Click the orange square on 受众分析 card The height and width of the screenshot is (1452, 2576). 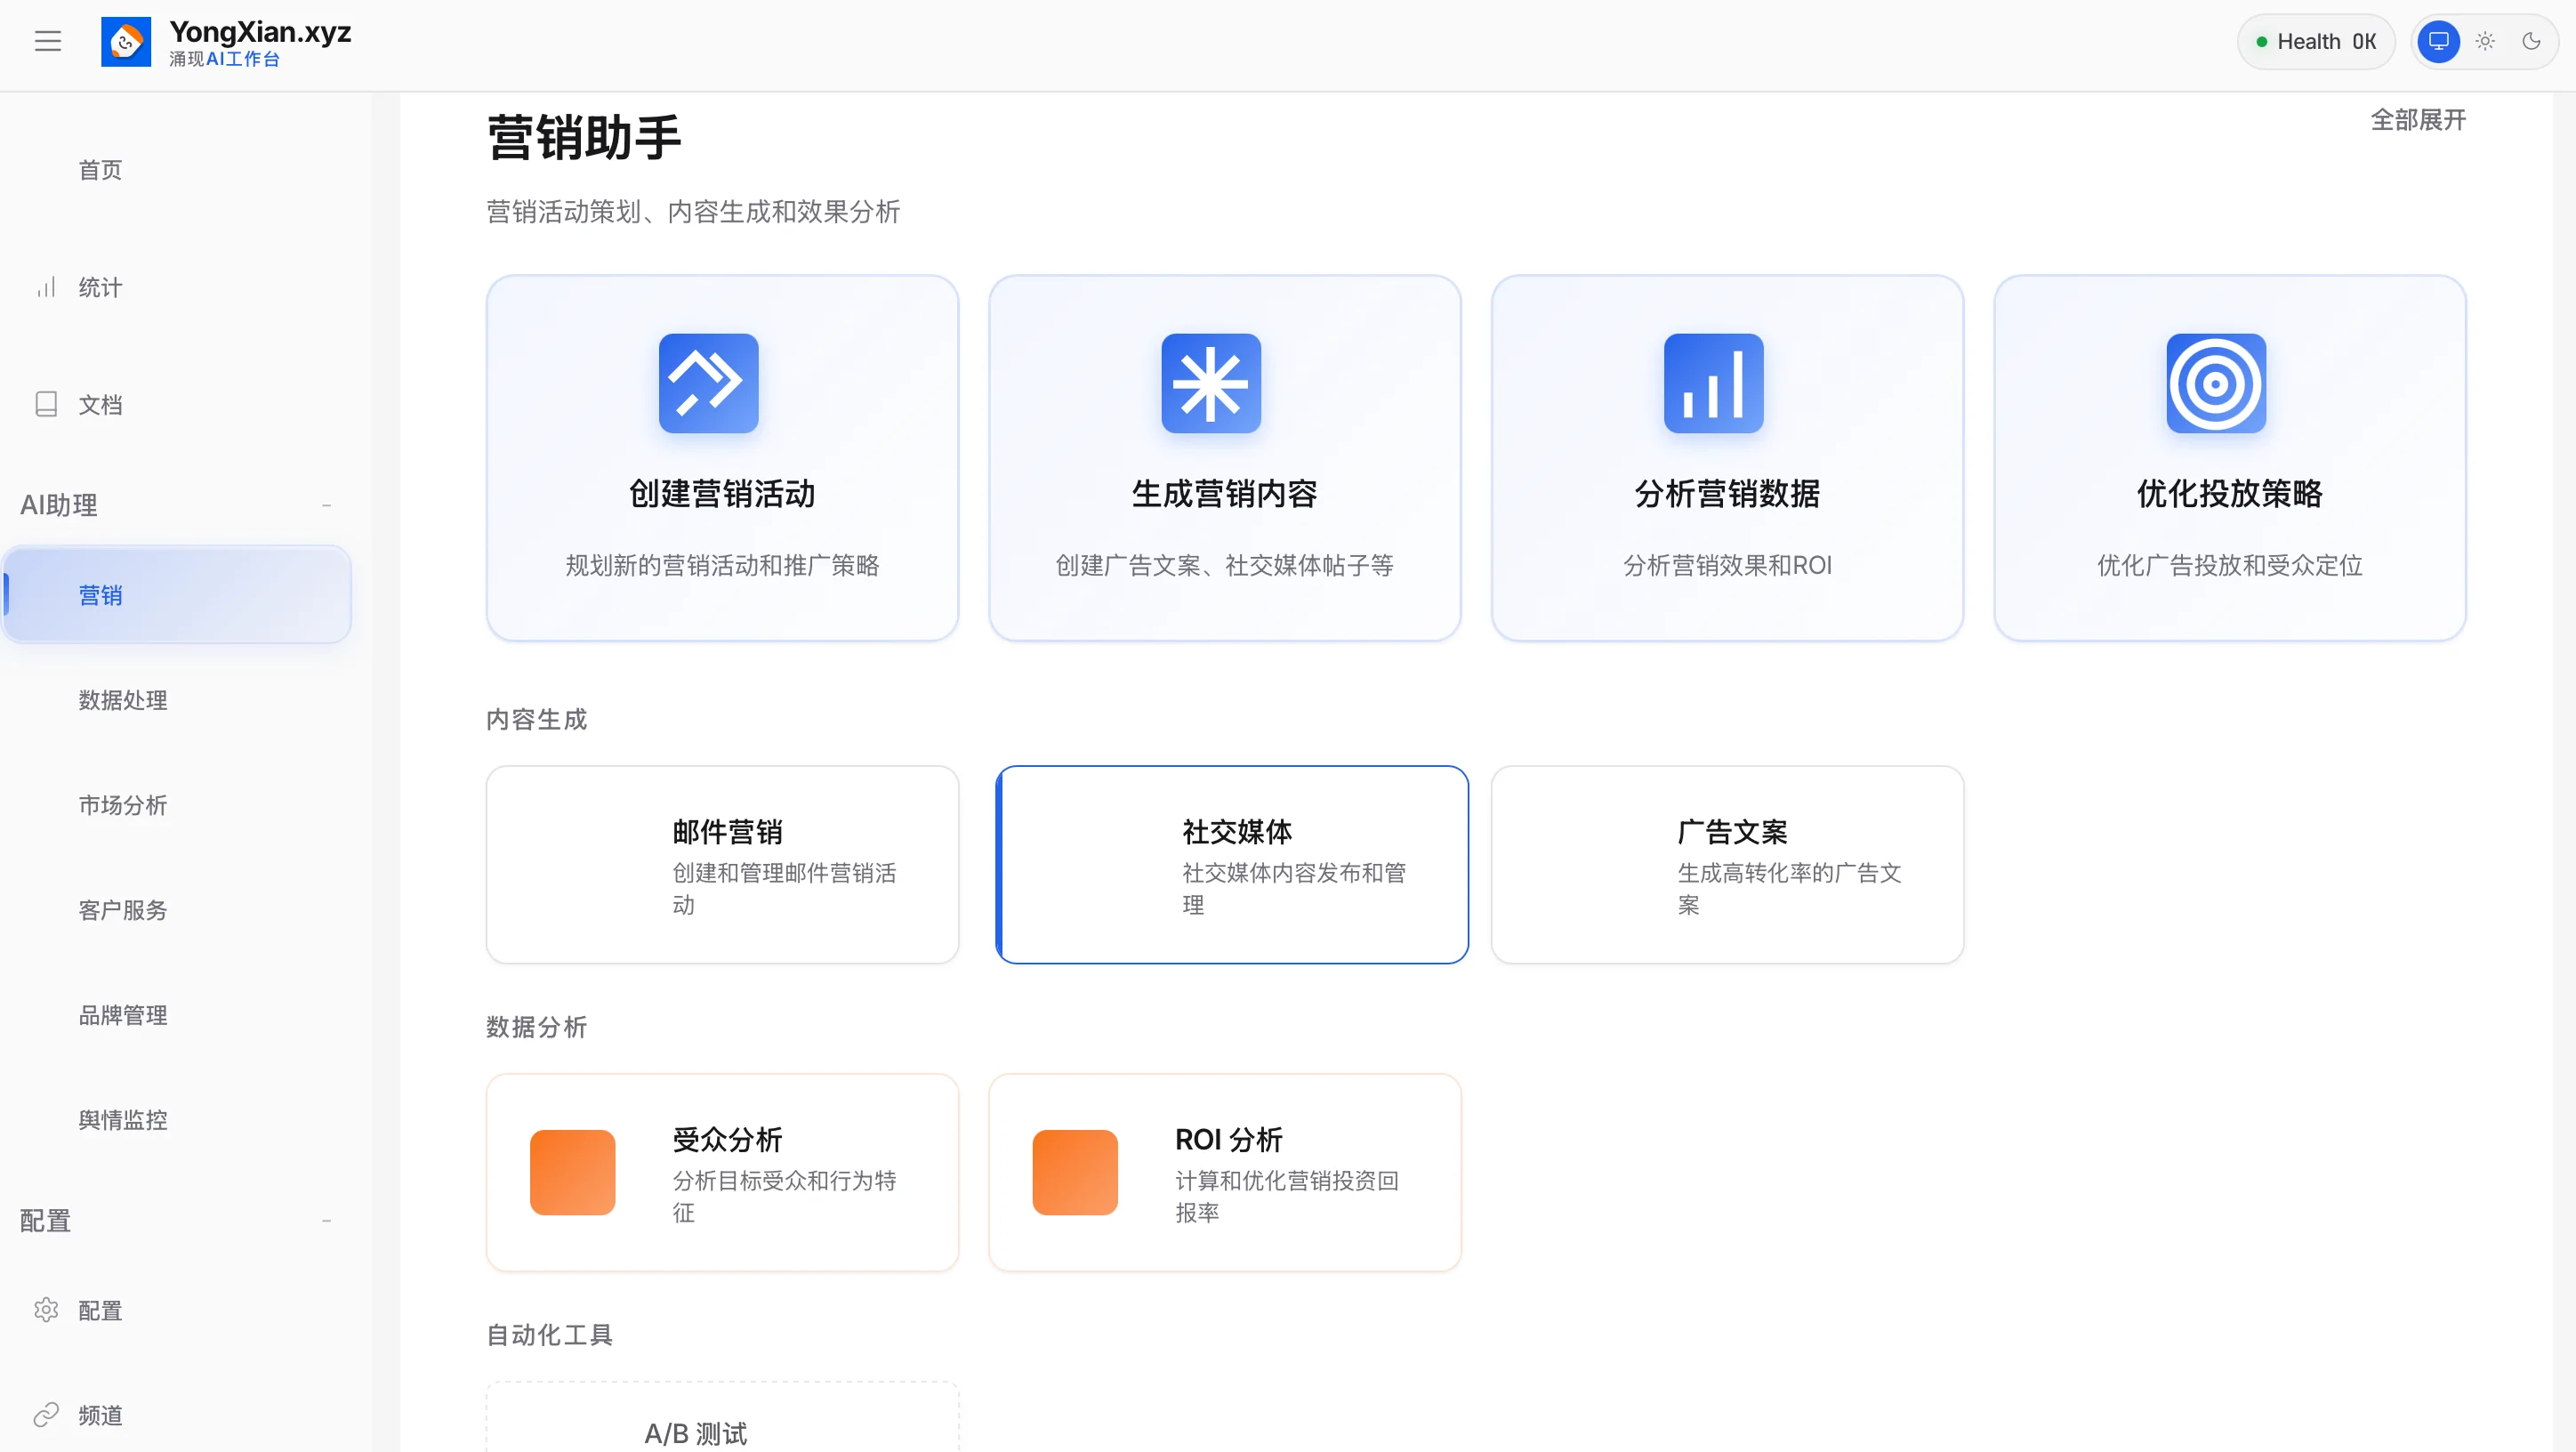[572, 1172]
